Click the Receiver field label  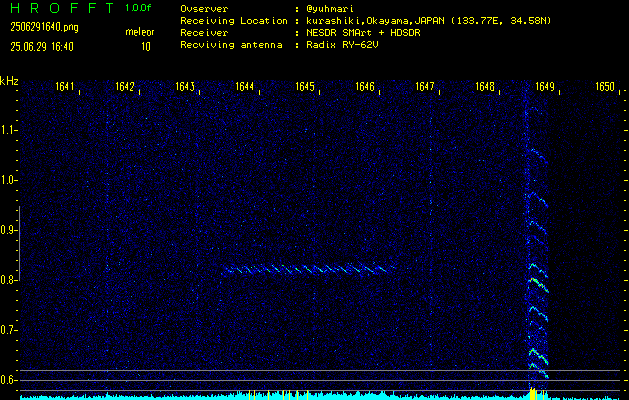(204, 33)
